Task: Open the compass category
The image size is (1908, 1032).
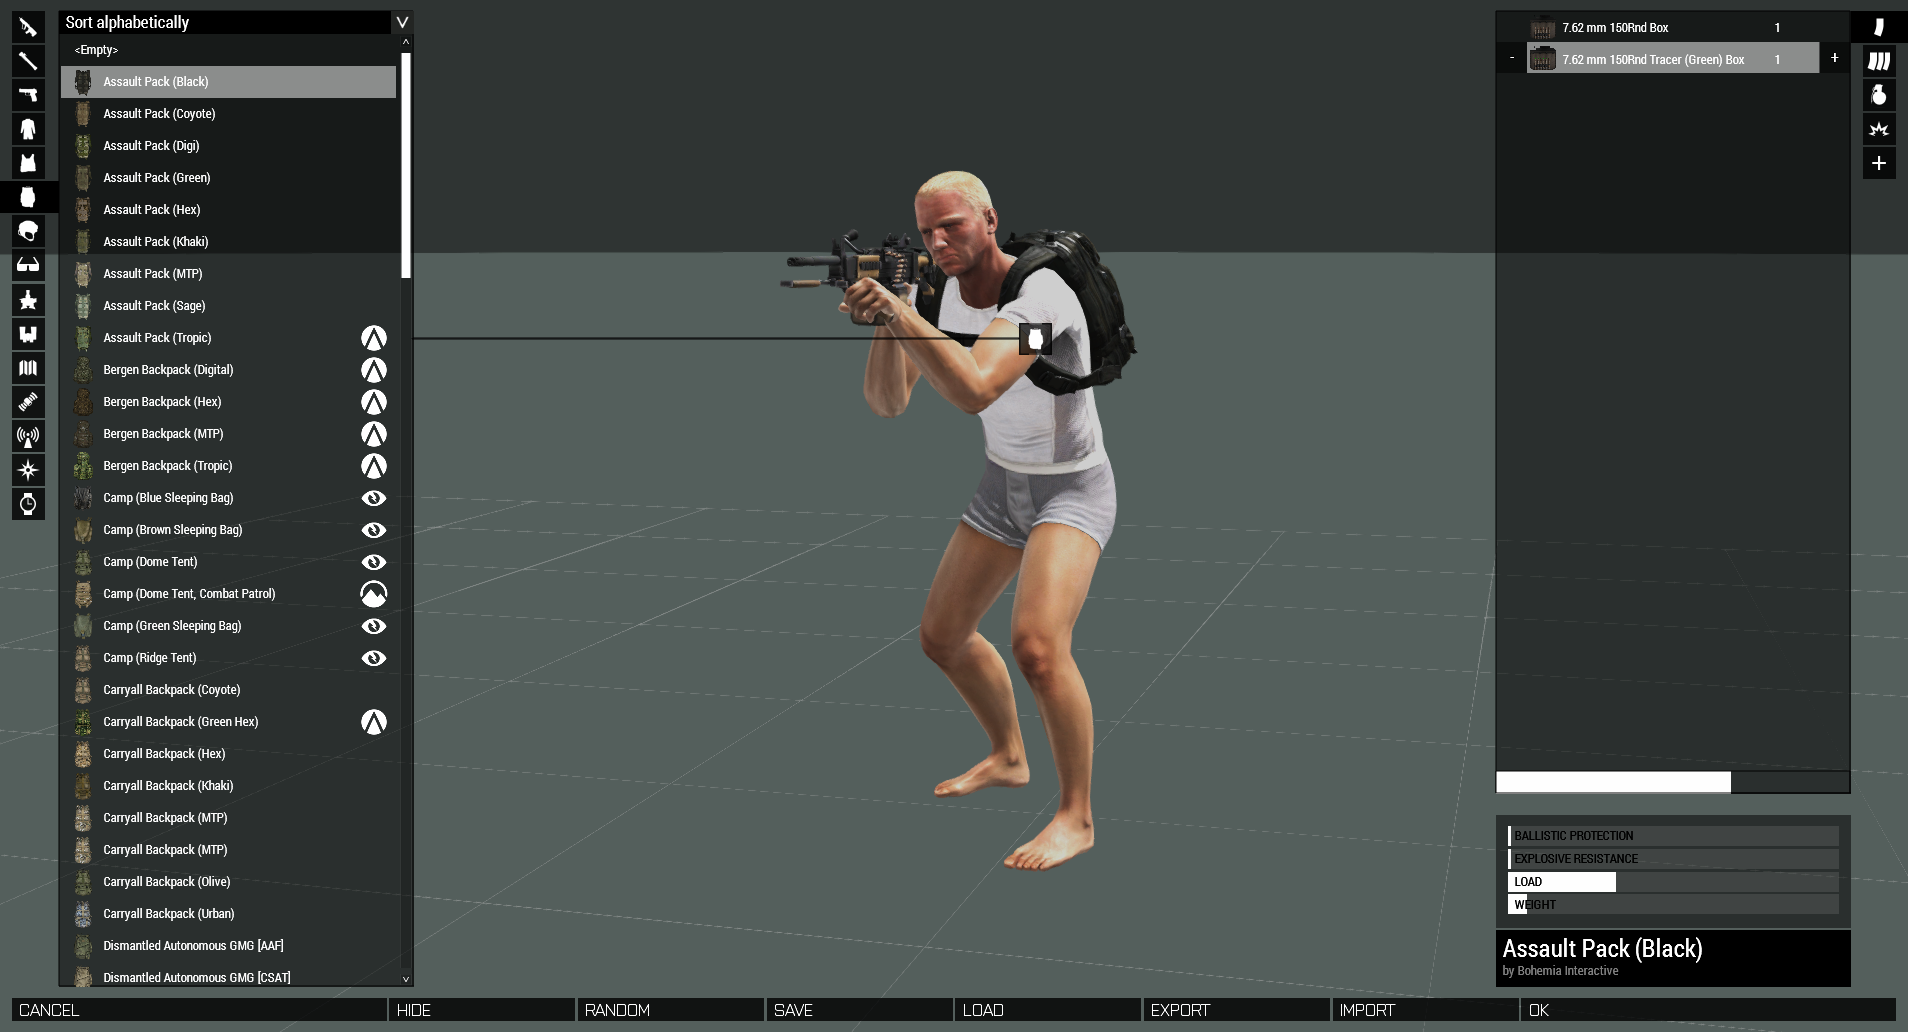Action: tap(28, 469)
